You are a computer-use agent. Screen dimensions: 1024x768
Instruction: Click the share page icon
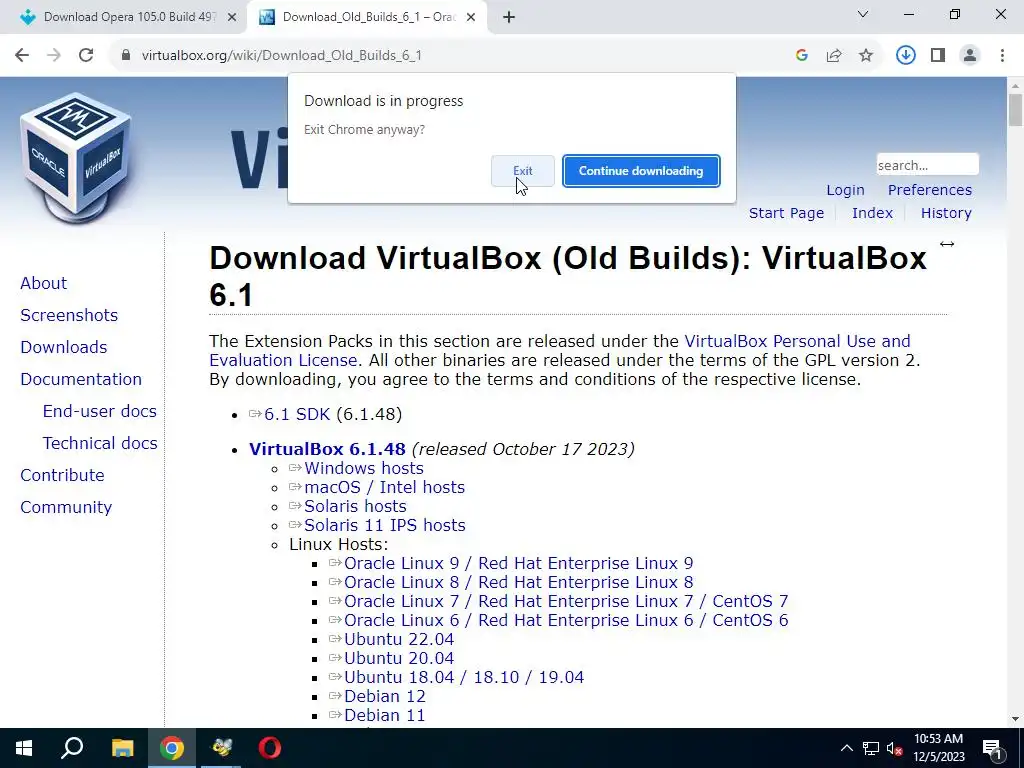click(x=834, y=56)
